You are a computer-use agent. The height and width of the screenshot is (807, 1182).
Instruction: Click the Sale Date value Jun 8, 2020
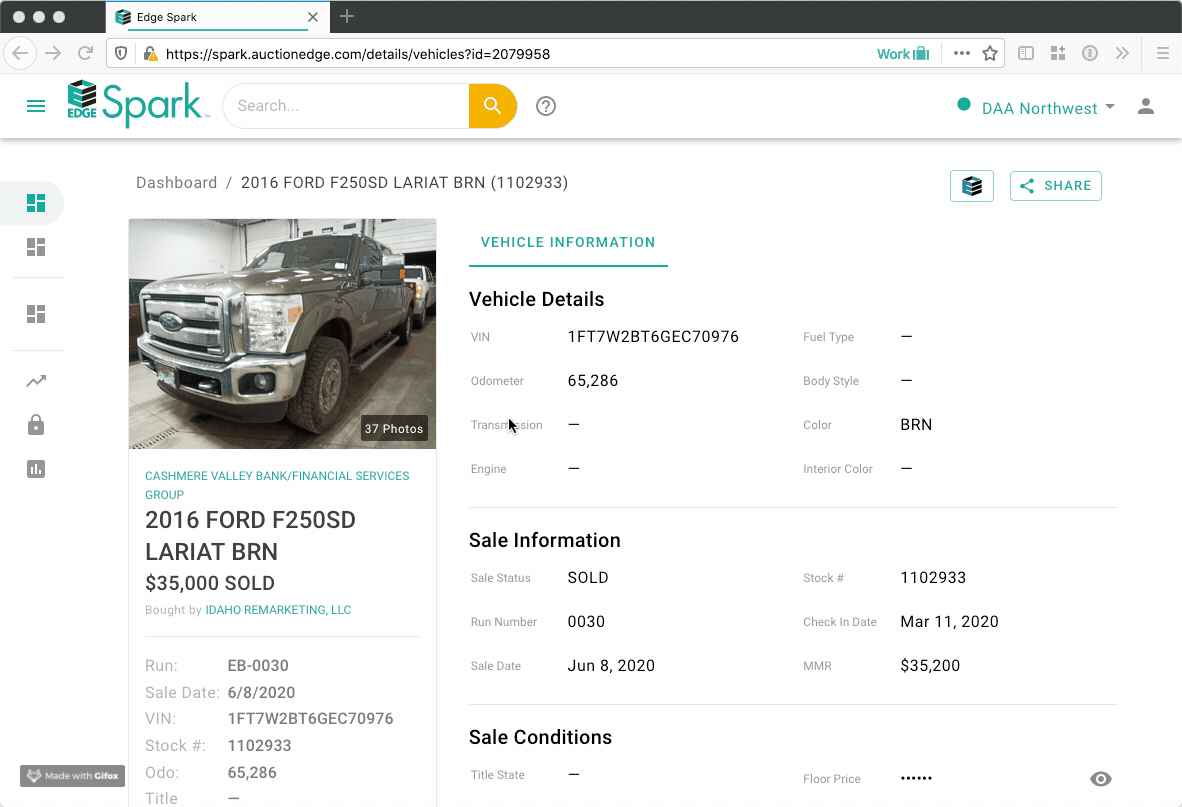tap(611, 666)
